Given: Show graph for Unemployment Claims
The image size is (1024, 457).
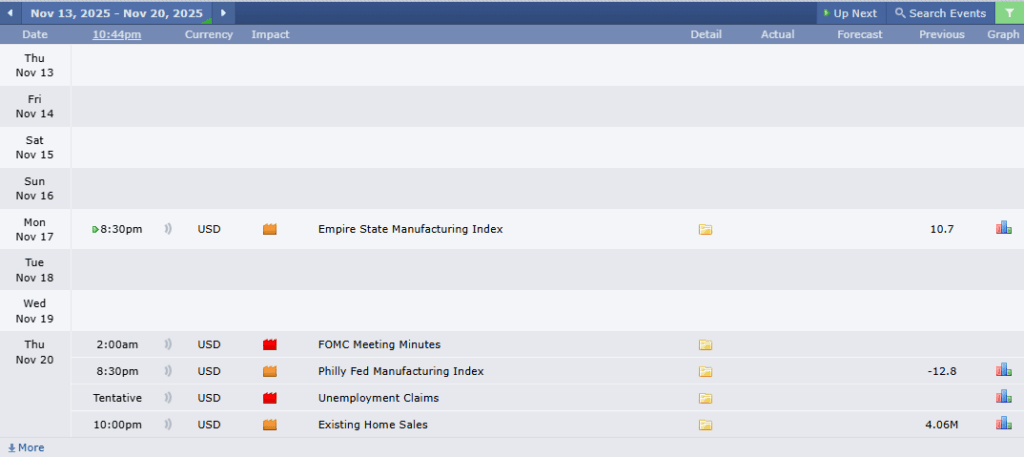Looking at the screenshot, I should (x=1003, y=398).
